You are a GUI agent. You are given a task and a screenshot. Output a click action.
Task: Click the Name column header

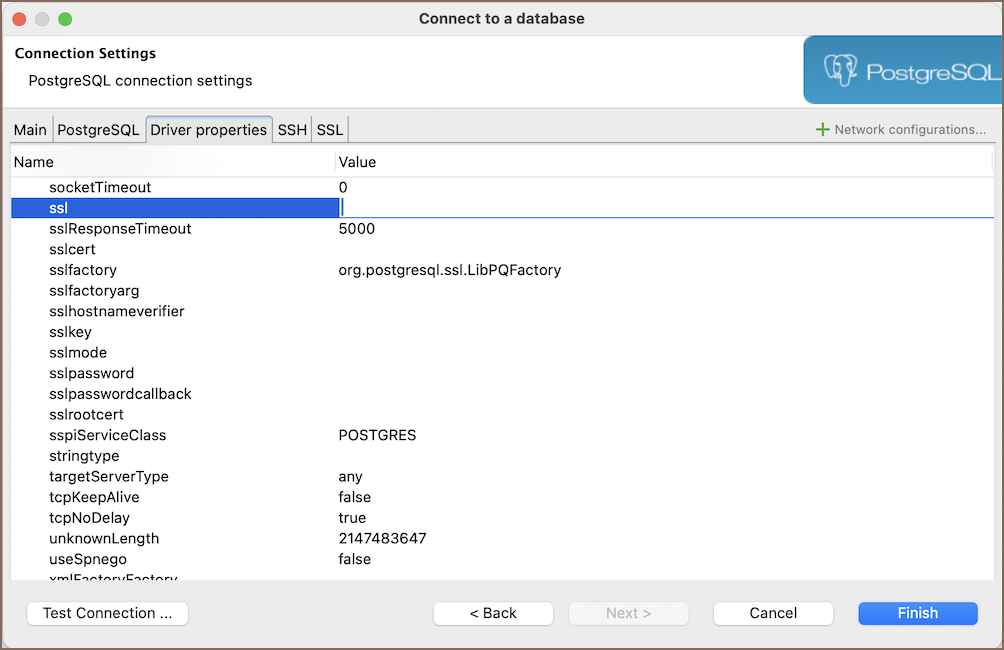(x=34, y=162)
